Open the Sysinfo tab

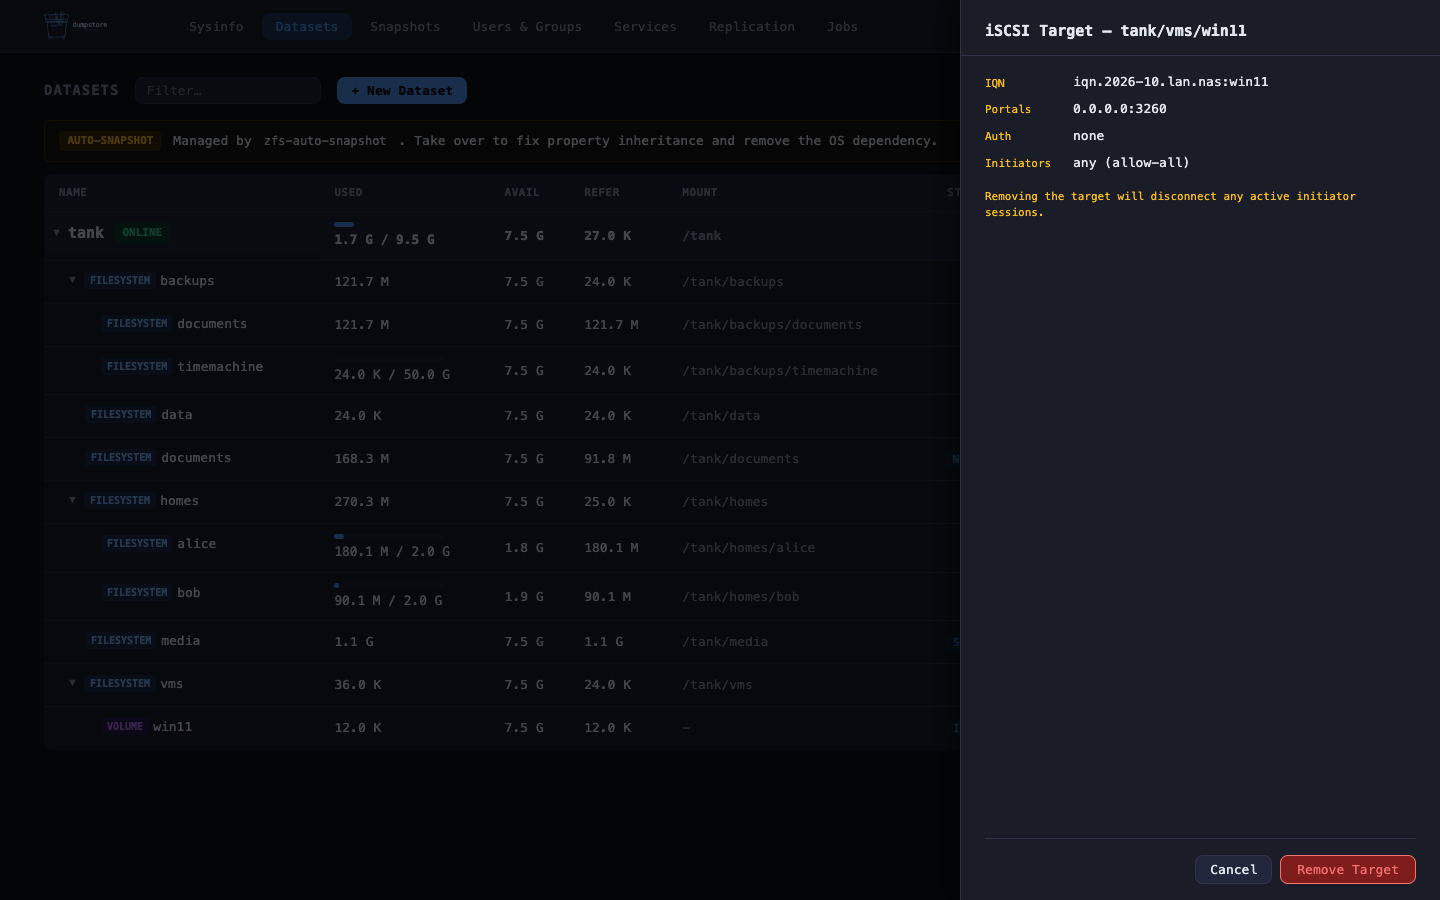tap(216, 27)
